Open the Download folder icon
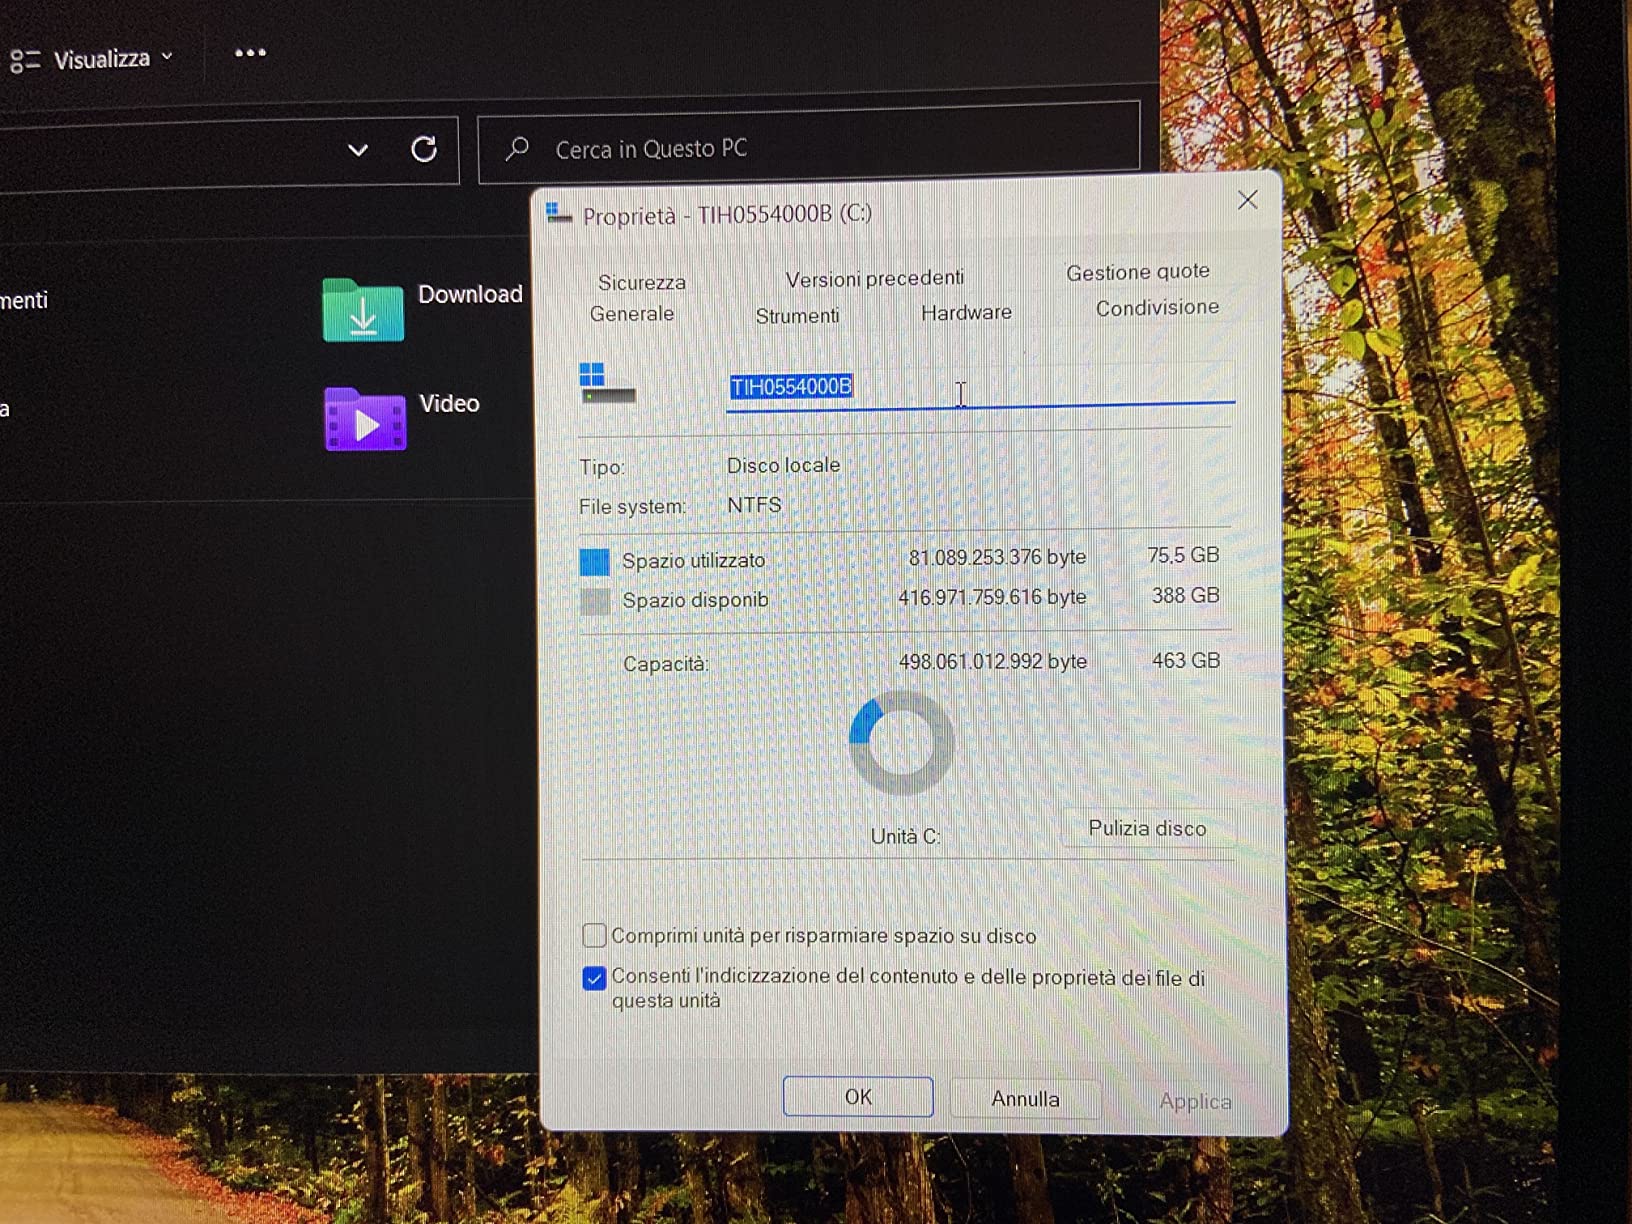This screenshot has width=1632, height=1224. tap(363, 309)
